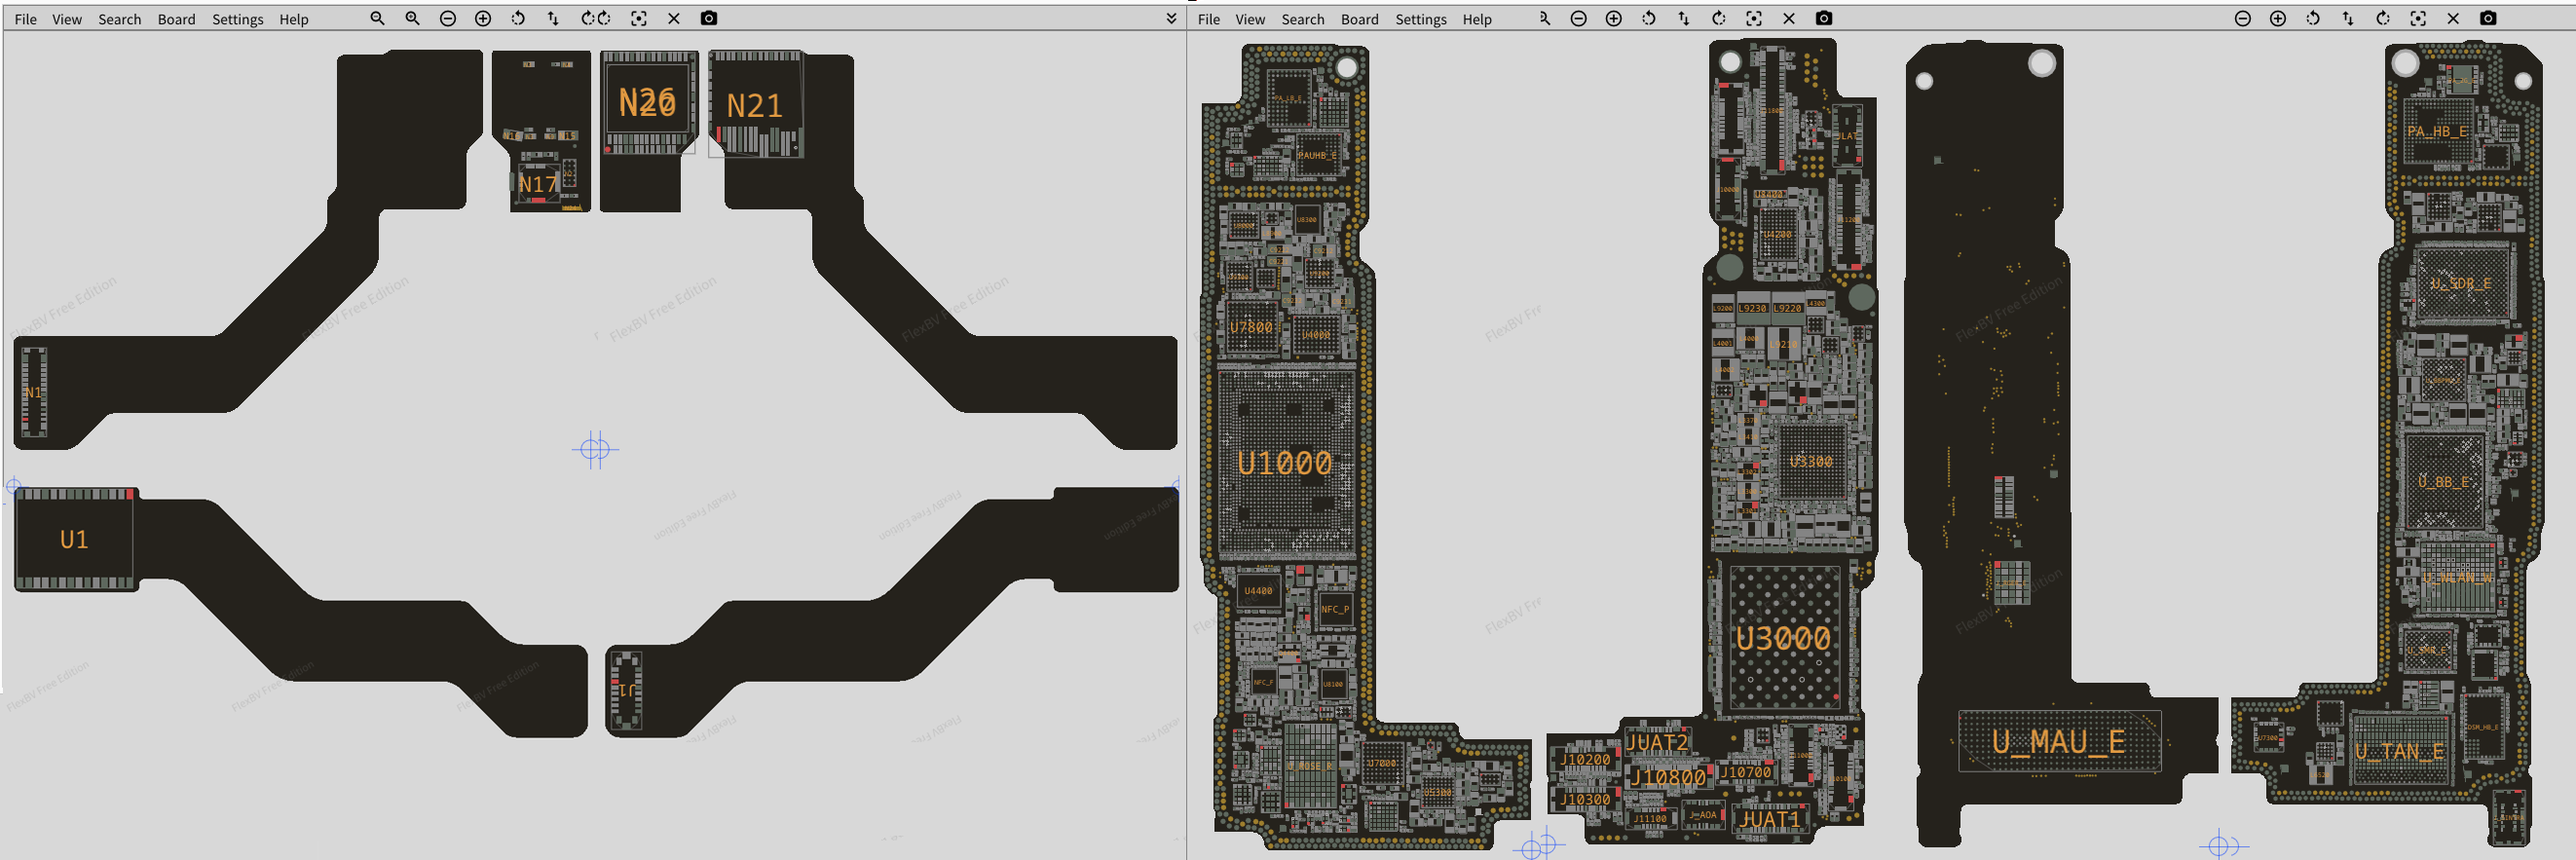This screenshot has height=860, width=2576.
Task: Click the first magnifier icon in the flex cable viewer
Action: (x=377, y=18)
